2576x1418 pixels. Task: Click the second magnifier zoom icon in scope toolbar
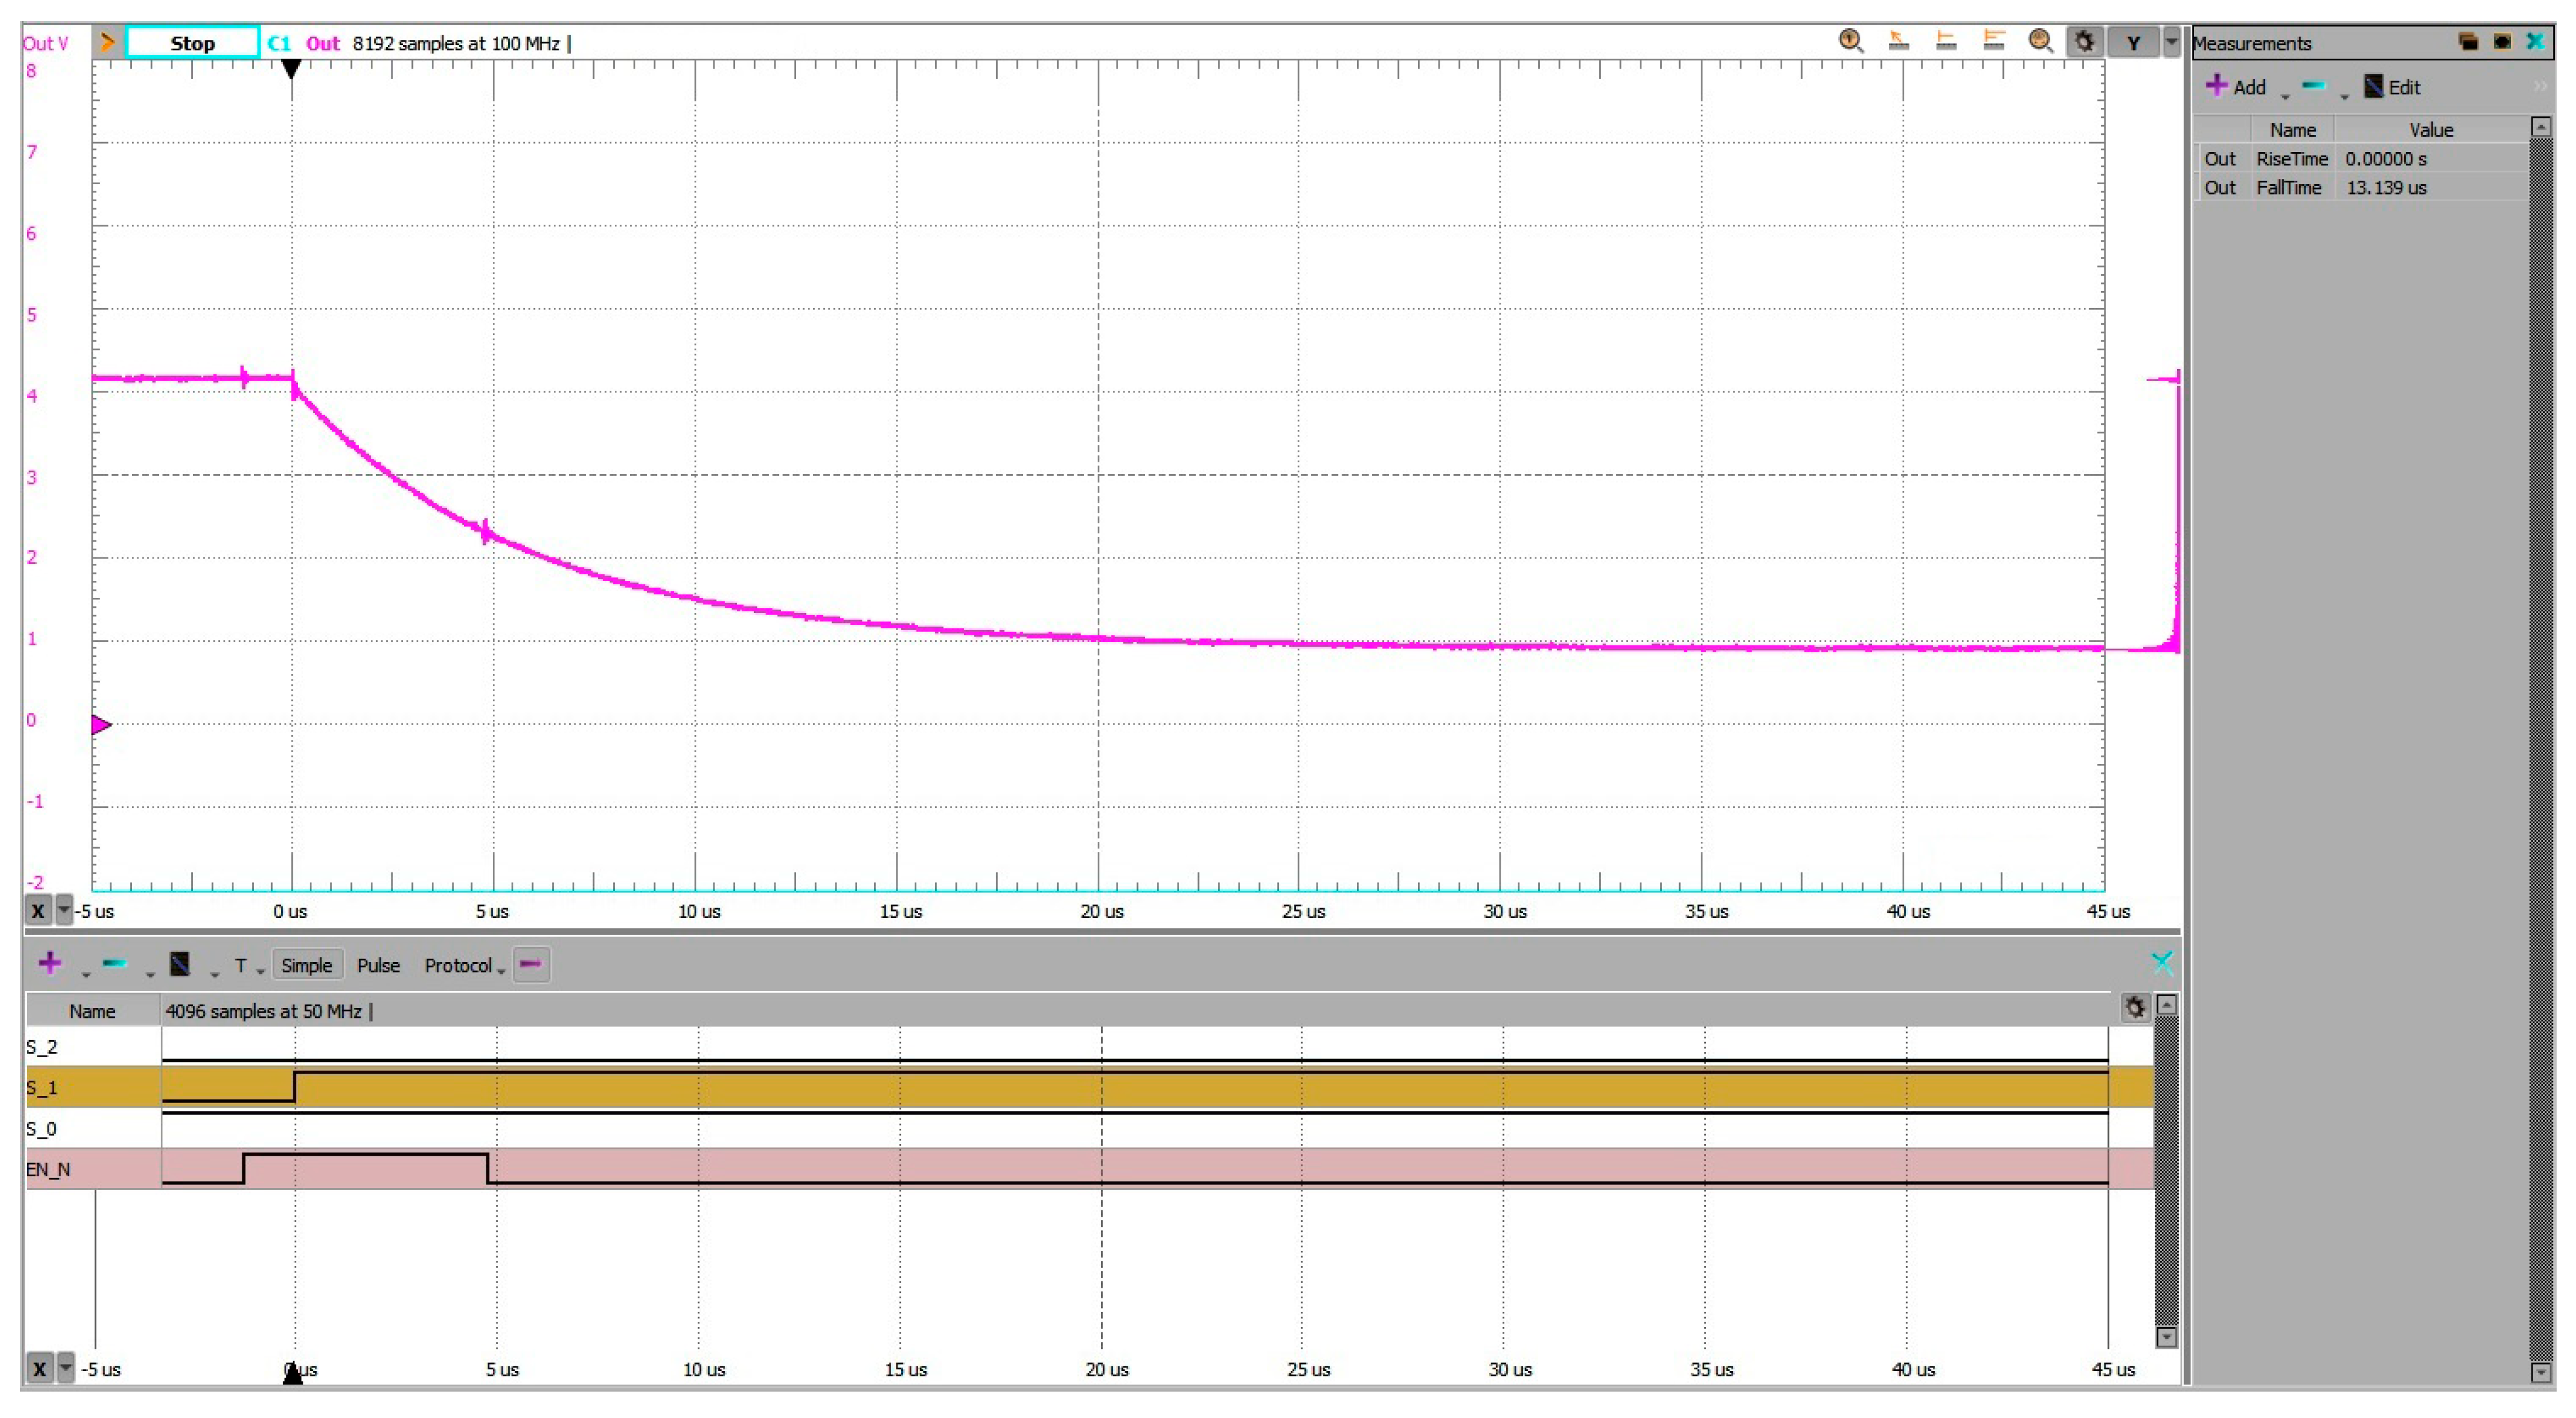2040,41
